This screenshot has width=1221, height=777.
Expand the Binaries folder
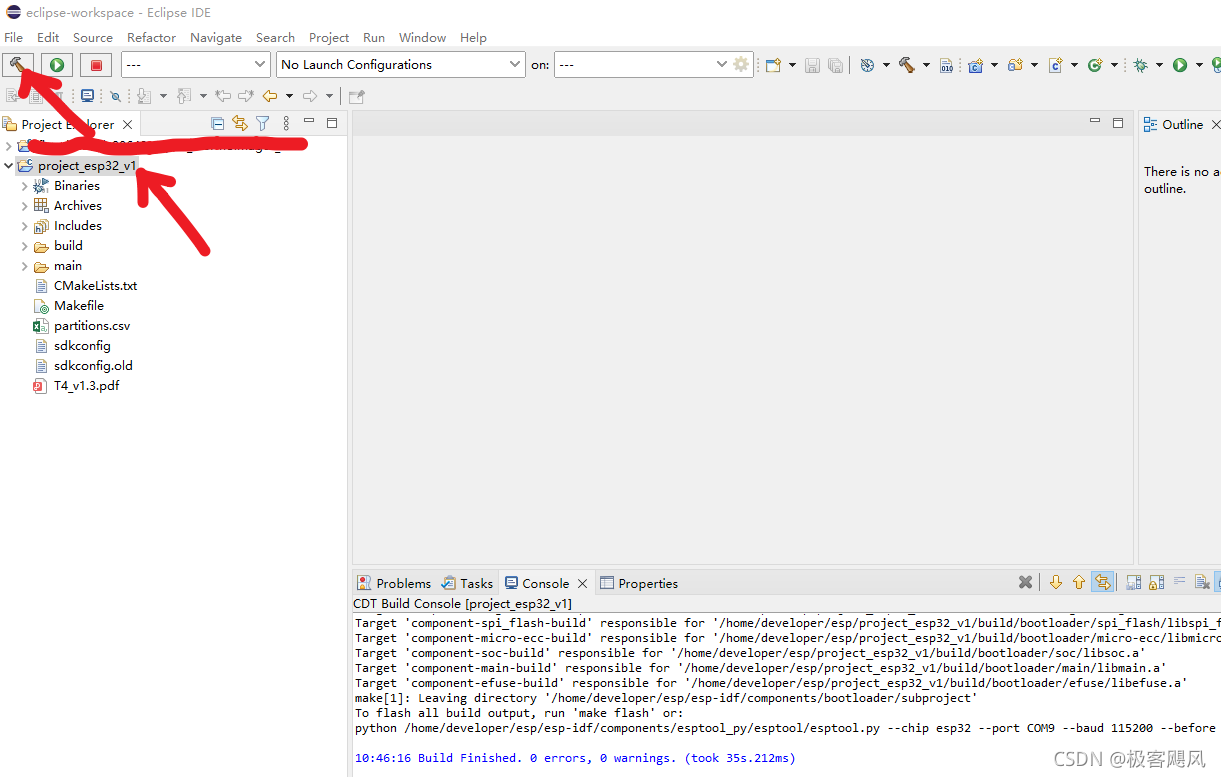point(25,186)
